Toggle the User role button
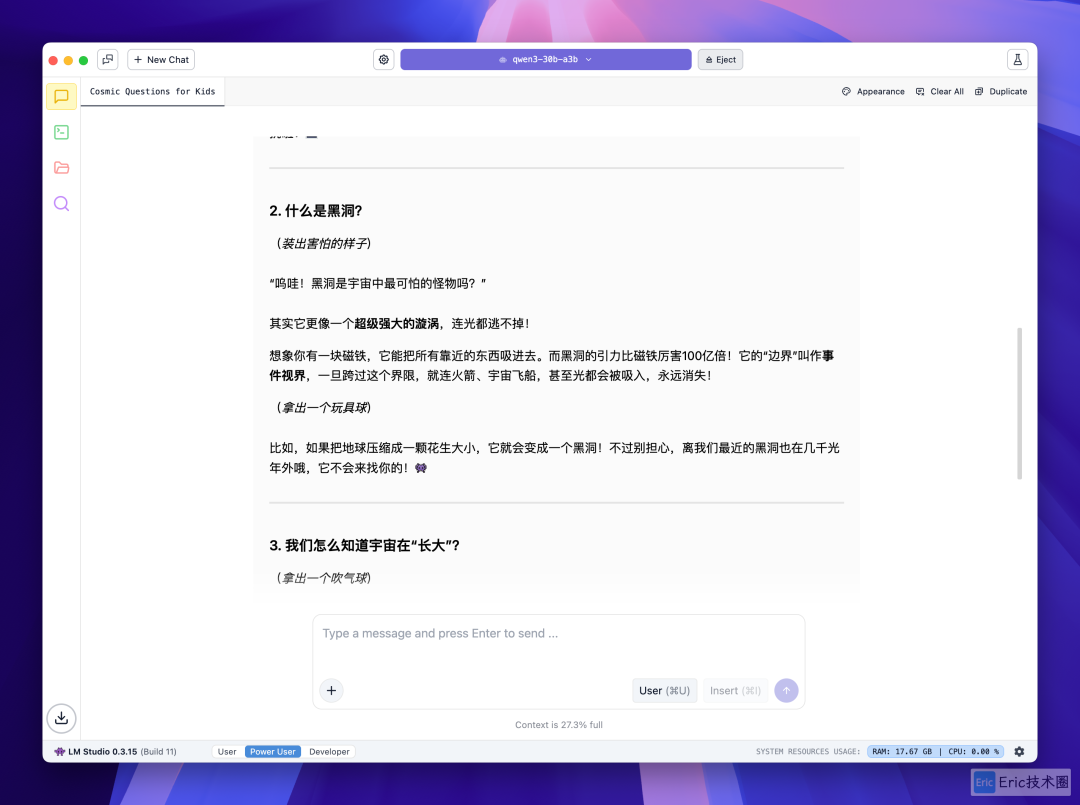 (x=665, y=691)
